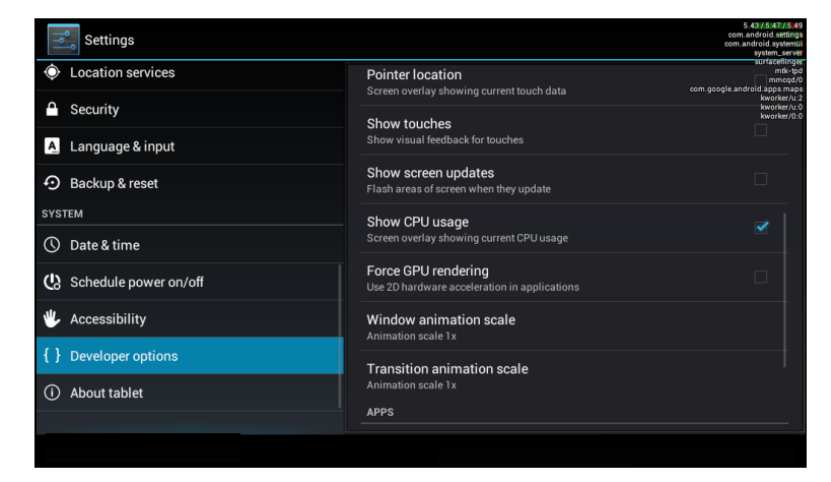
Task: Click the Settings app icon in header
Action: point(64,40)
